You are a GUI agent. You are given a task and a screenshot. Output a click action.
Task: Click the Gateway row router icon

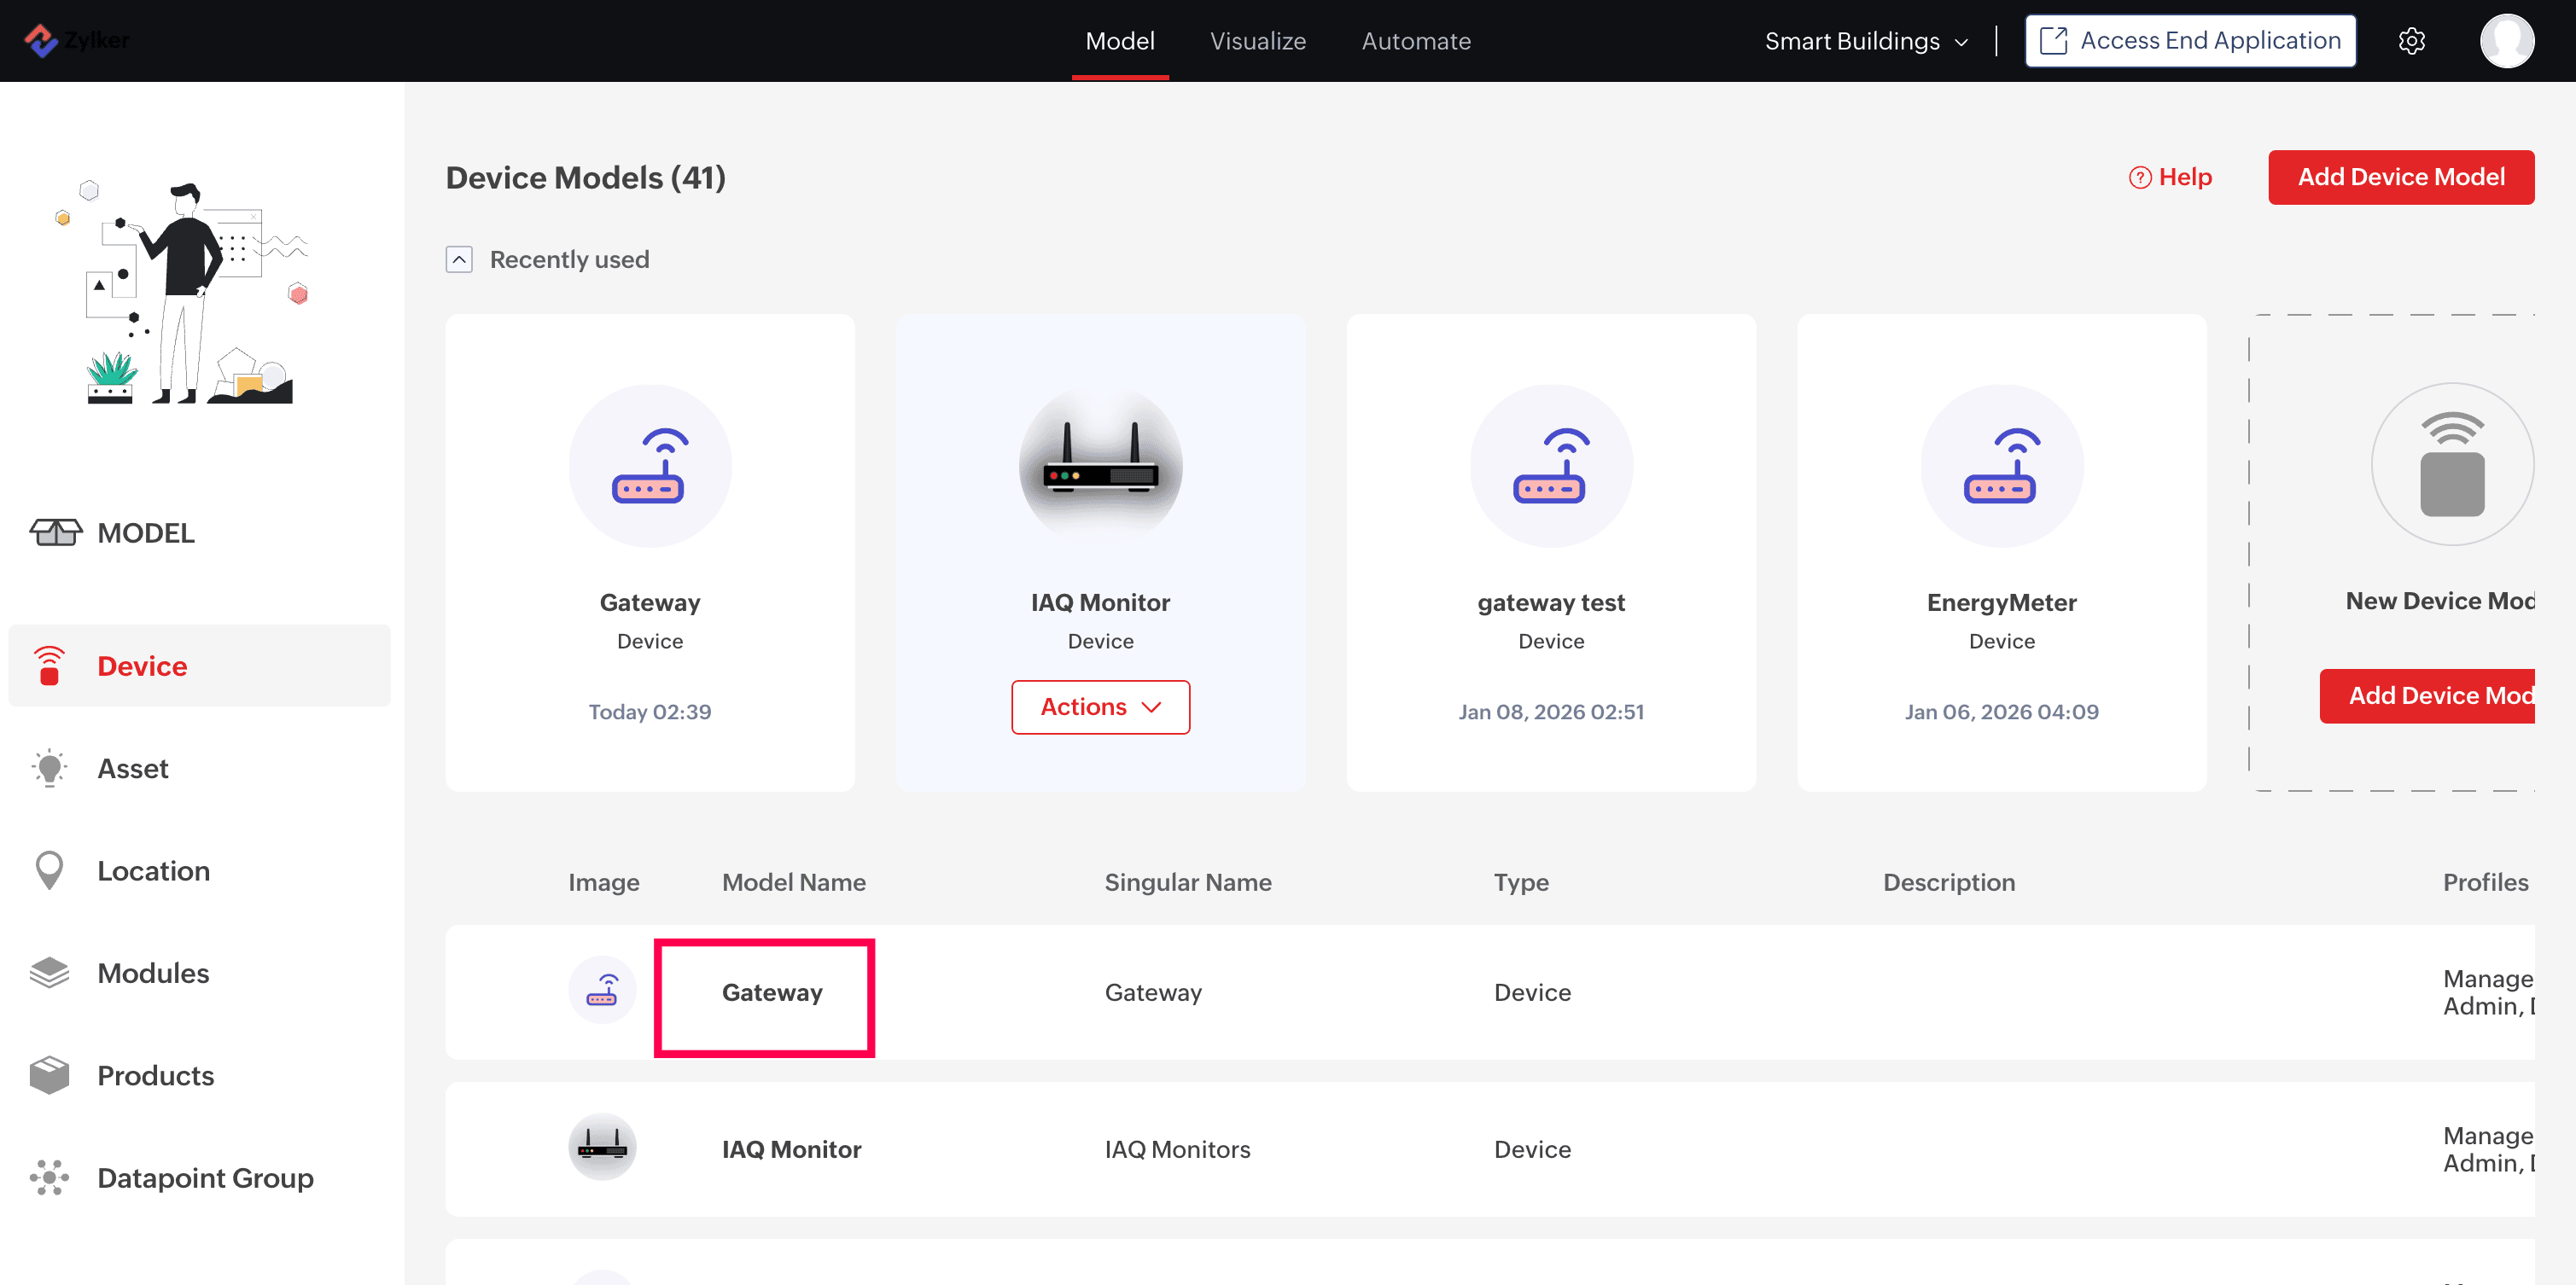(x=602, y=991)
